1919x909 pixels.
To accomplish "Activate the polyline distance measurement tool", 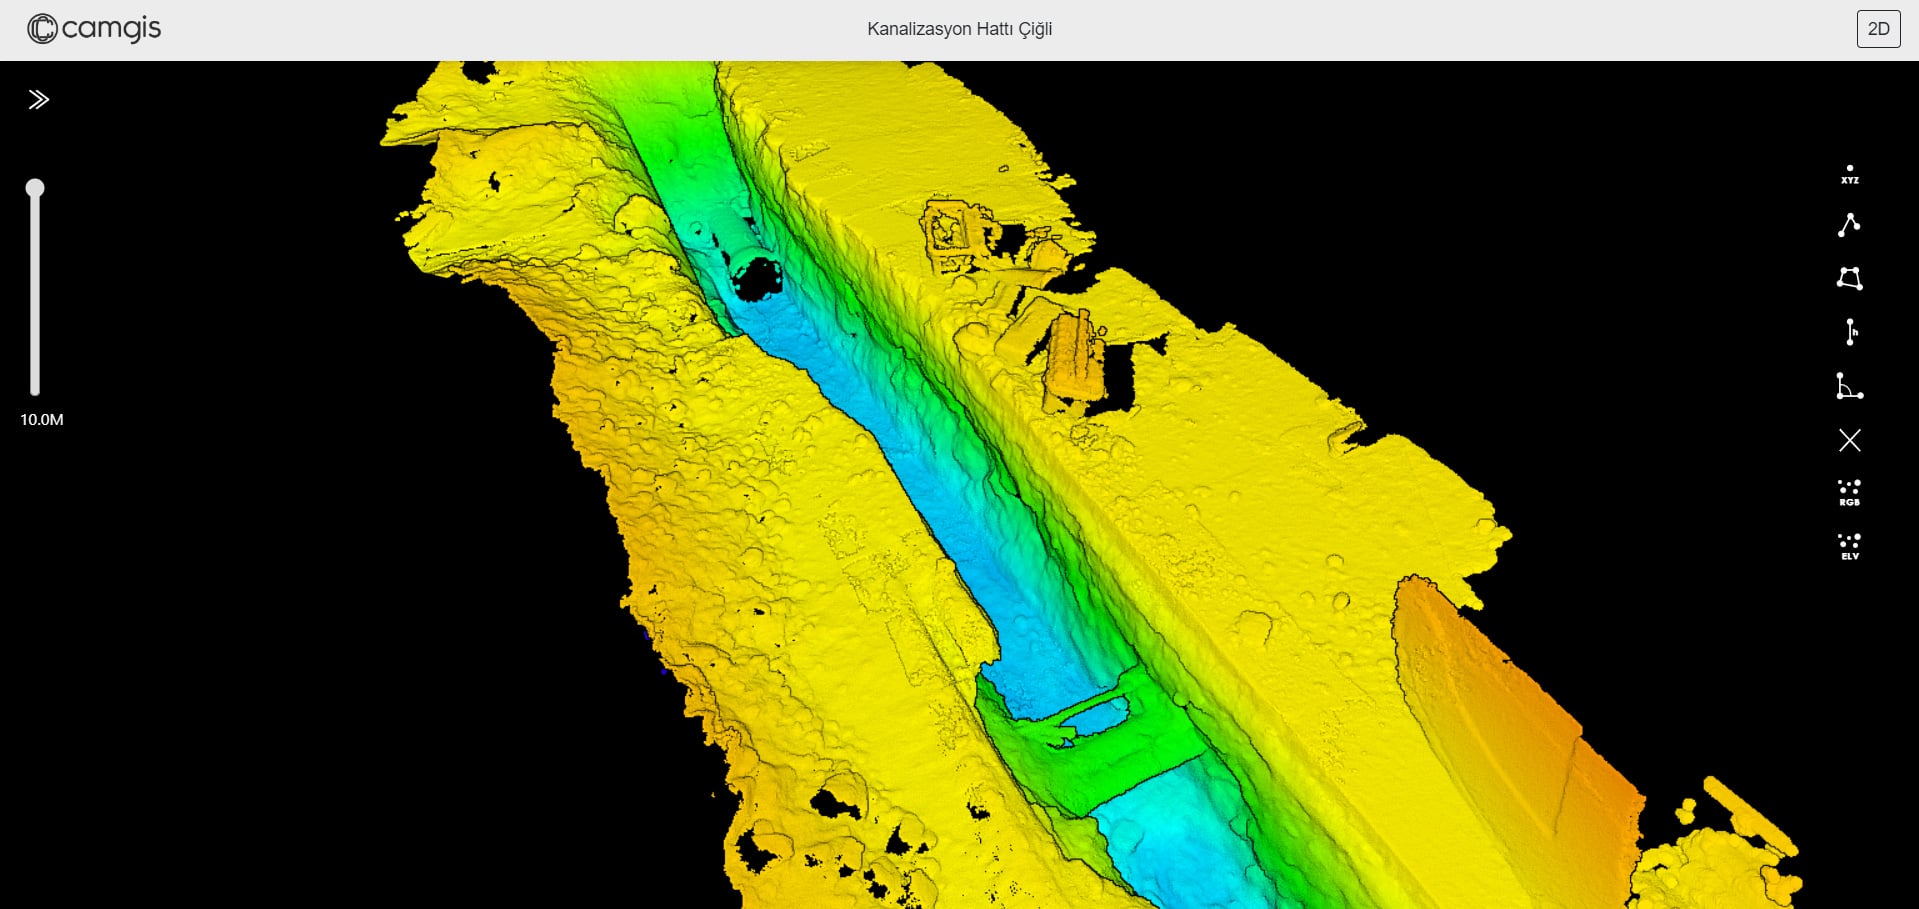I will coord(1849,225).
